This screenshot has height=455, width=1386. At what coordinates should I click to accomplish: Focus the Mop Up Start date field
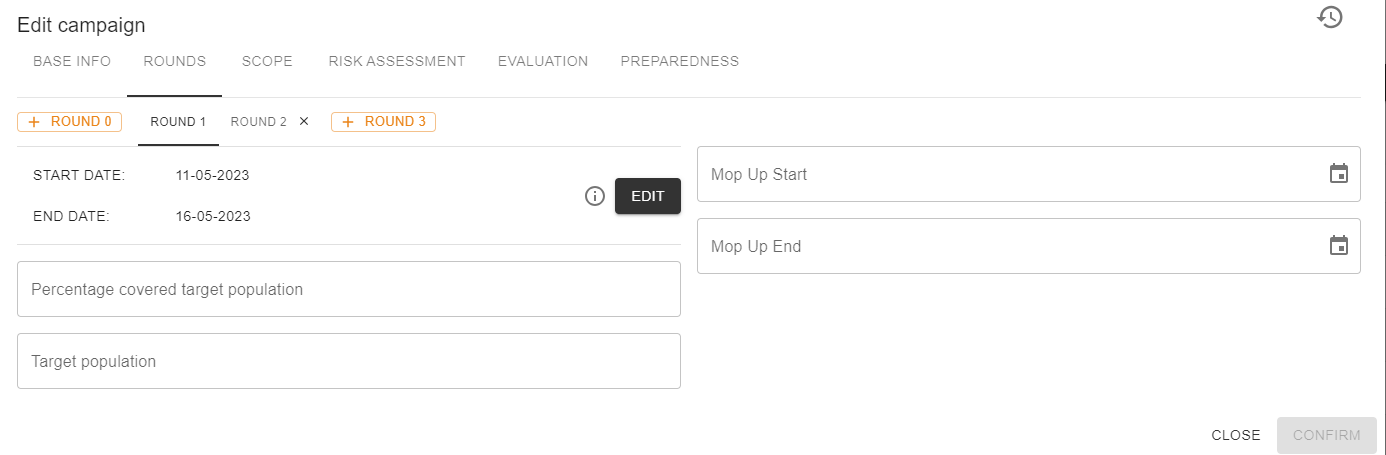coord(1010,174)
